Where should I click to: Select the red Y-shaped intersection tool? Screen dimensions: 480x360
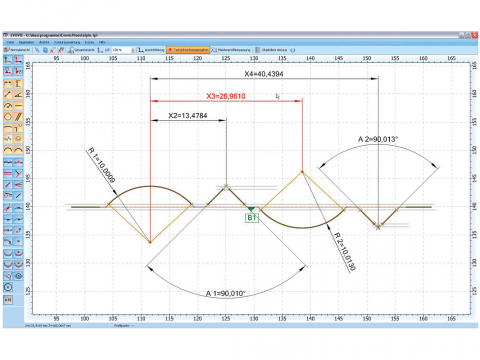[18, 173]
